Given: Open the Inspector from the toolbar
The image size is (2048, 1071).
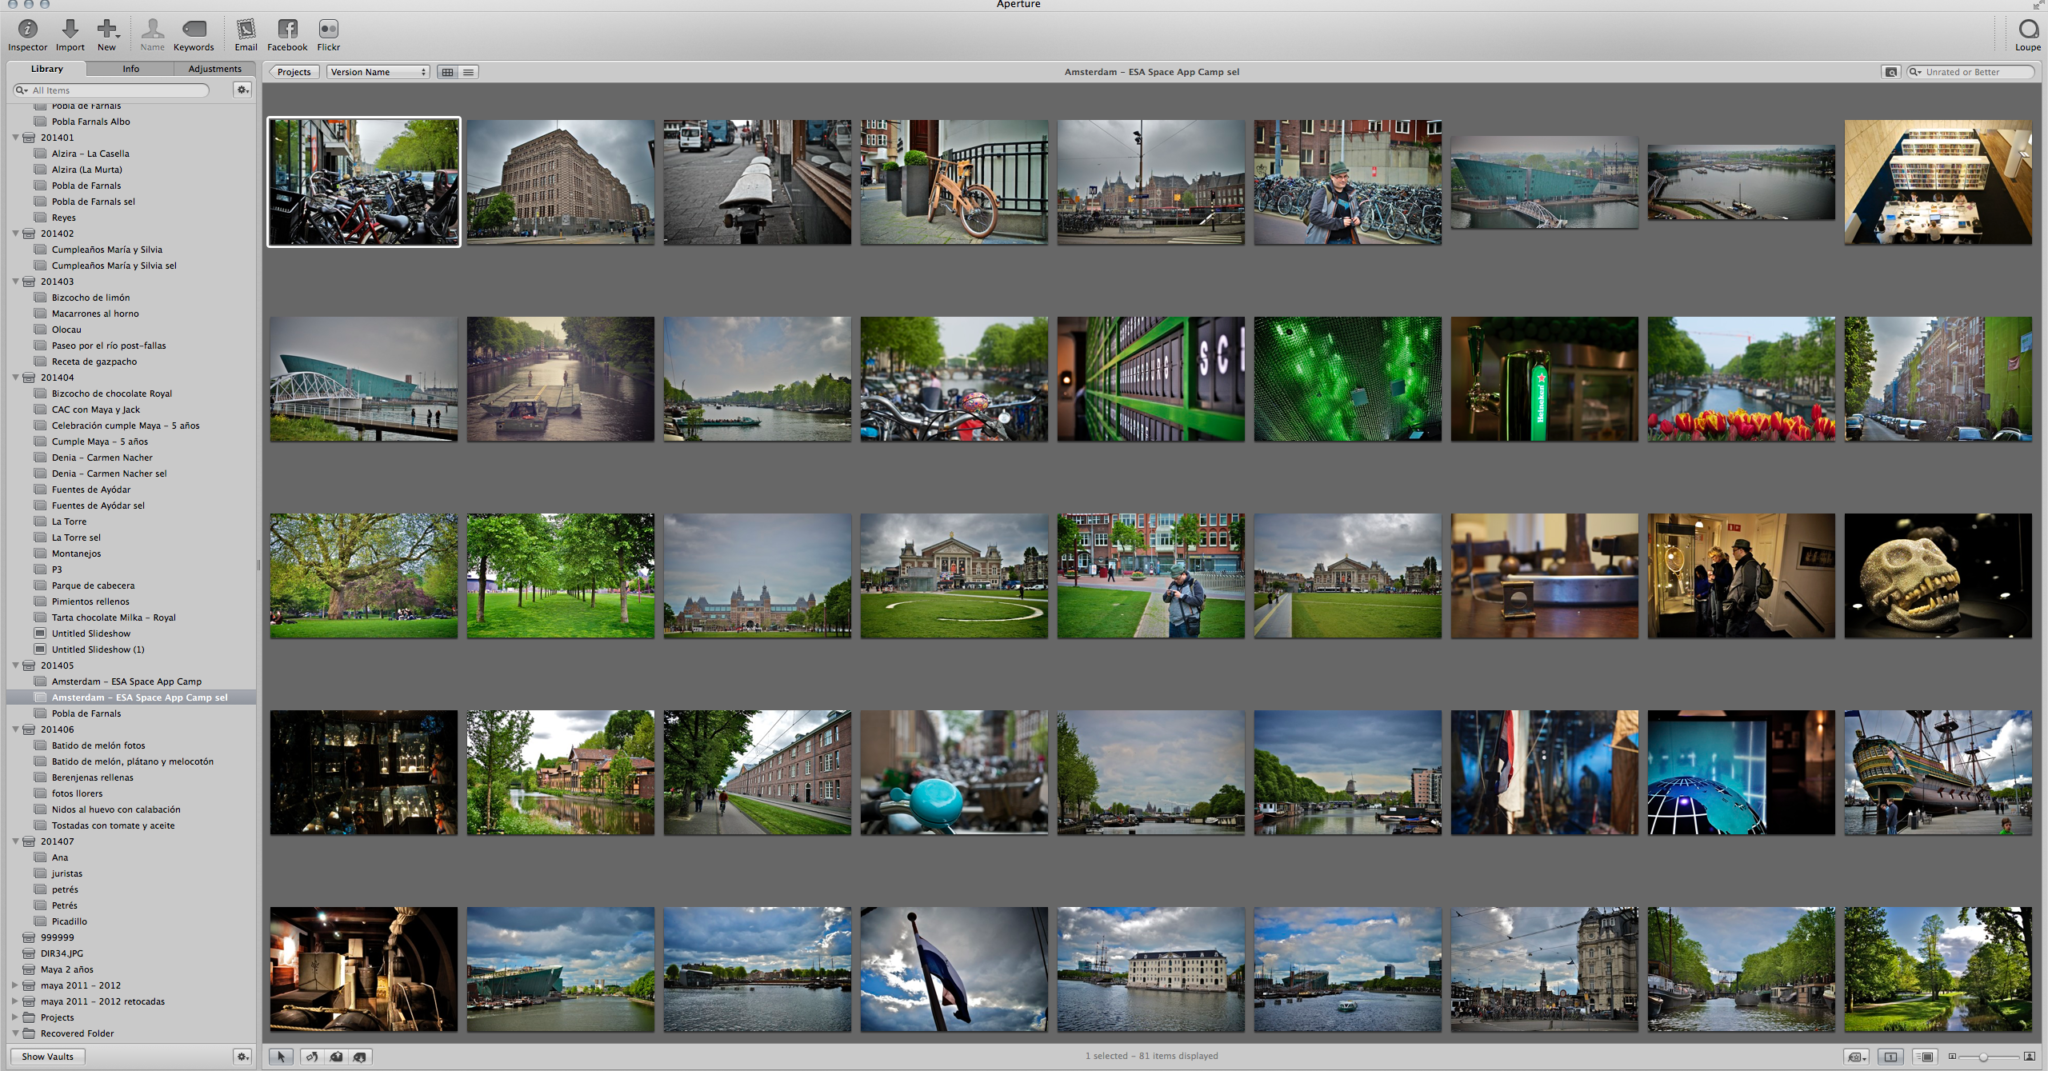Looking at the screenshot, I should point(27,30).
